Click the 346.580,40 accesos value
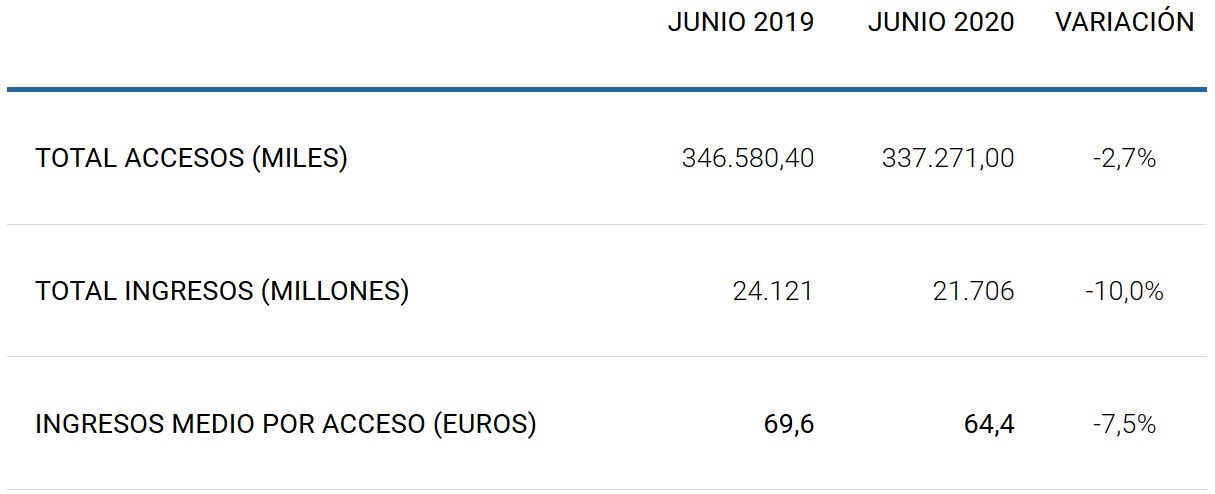The width and height of the screenshot is (1215, 494). 748,158
